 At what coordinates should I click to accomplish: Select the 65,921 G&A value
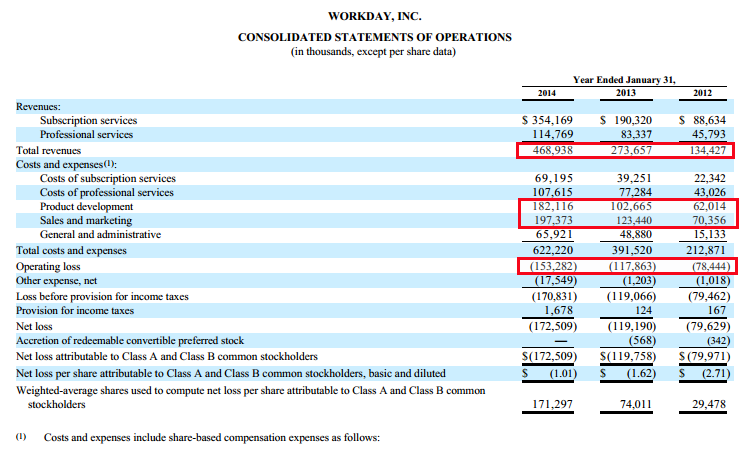point(554,235)
